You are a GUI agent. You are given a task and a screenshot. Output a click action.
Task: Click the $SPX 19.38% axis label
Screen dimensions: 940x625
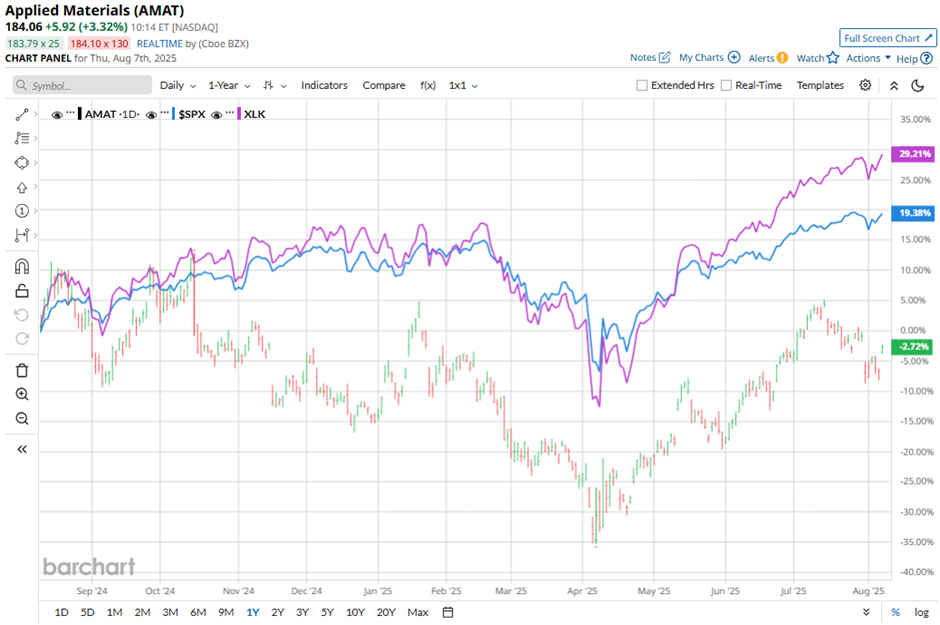[x=913, y=213]
